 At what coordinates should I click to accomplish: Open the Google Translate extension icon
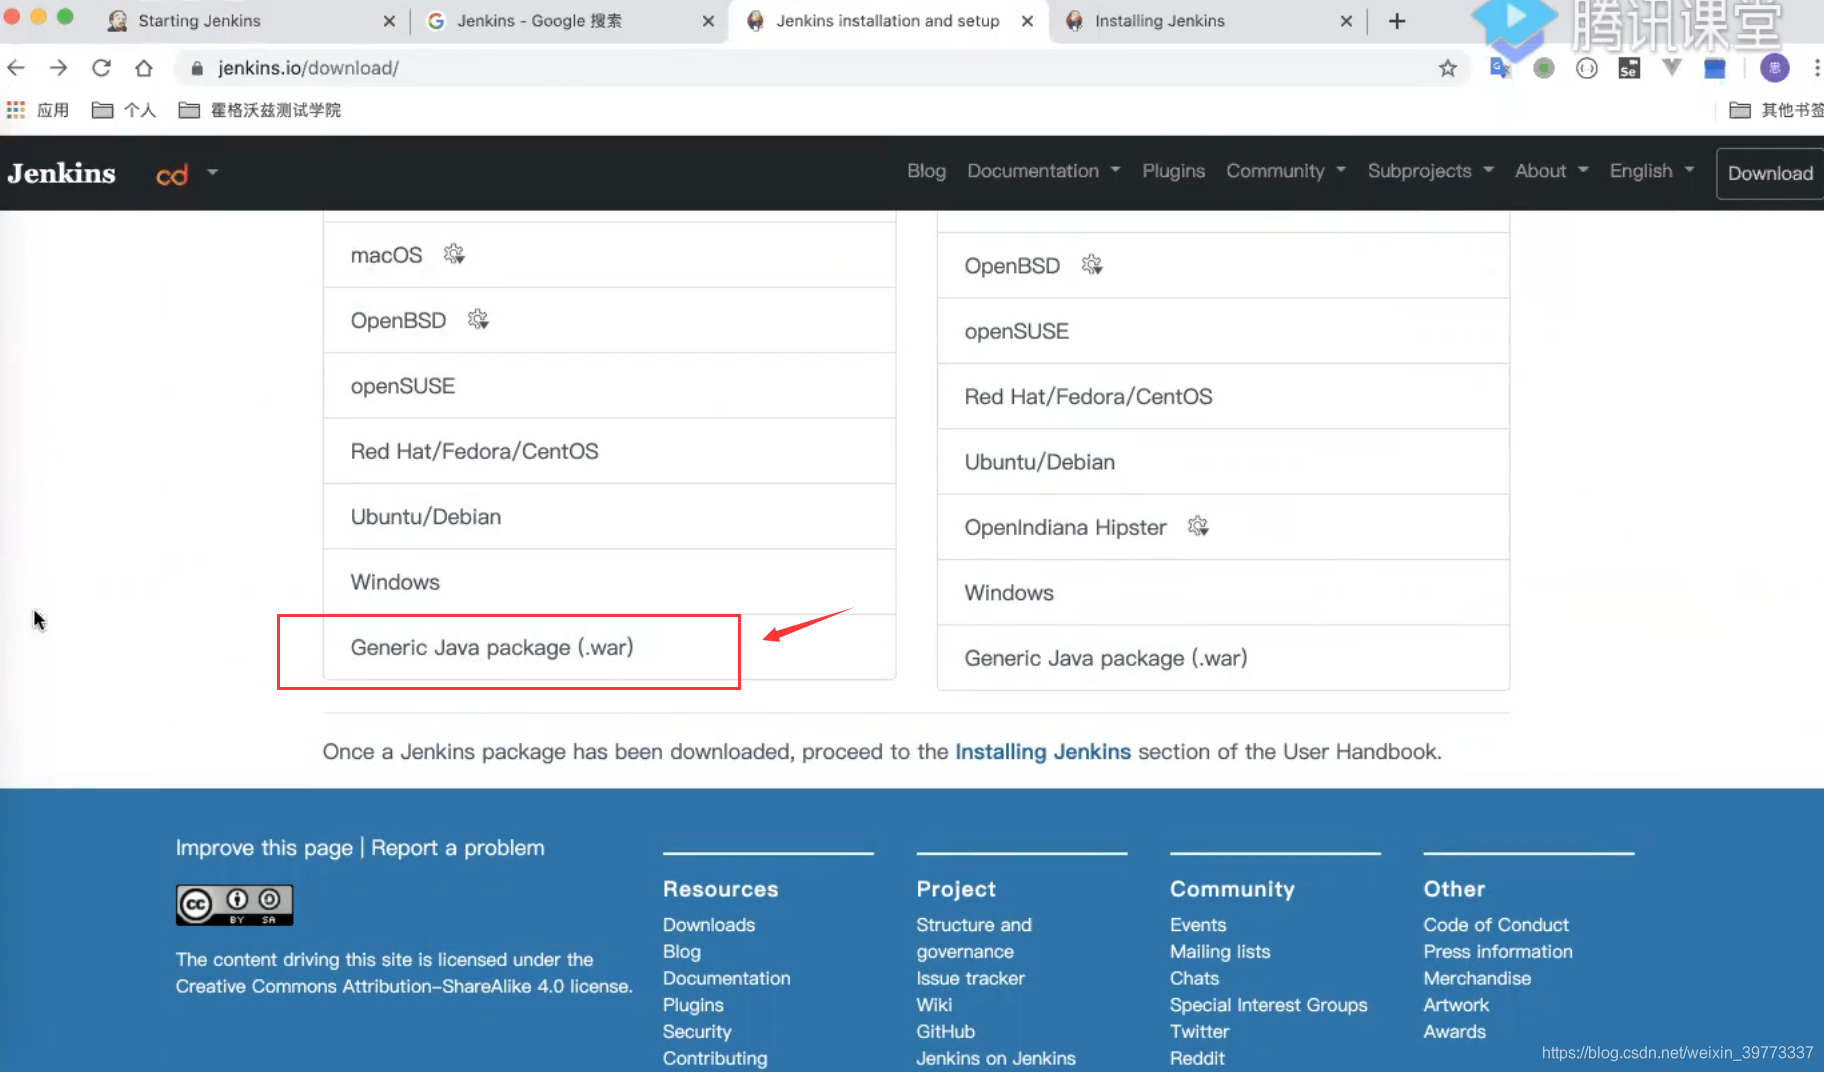coord(1500,68)
